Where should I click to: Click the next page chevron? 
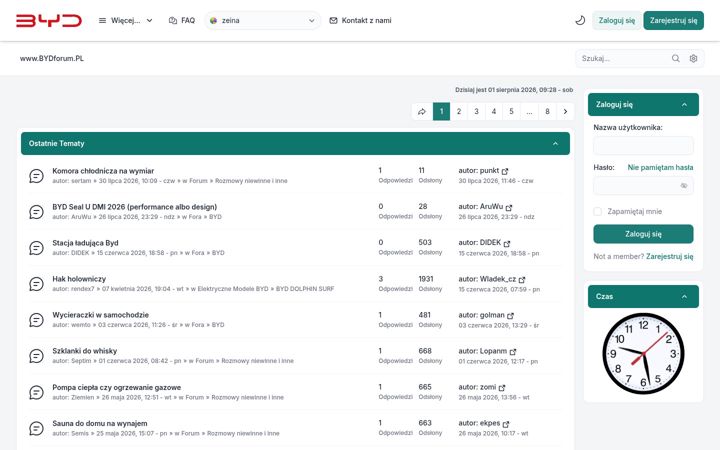point(565,112)
